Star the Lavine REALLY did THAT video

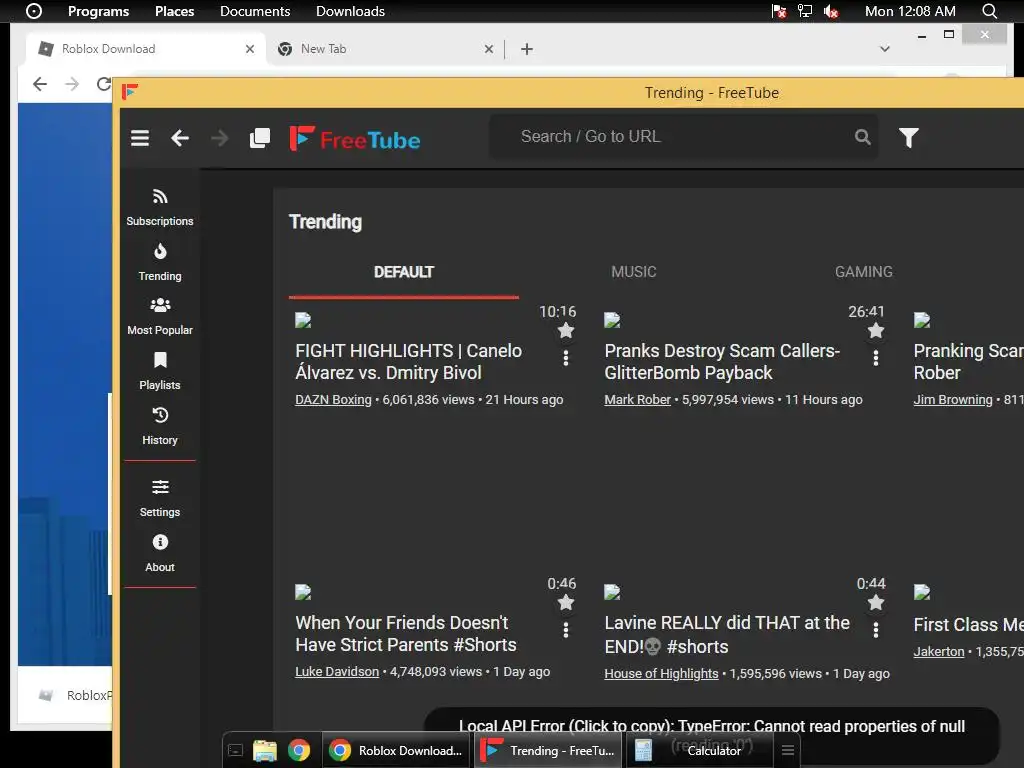coord(876,603)
